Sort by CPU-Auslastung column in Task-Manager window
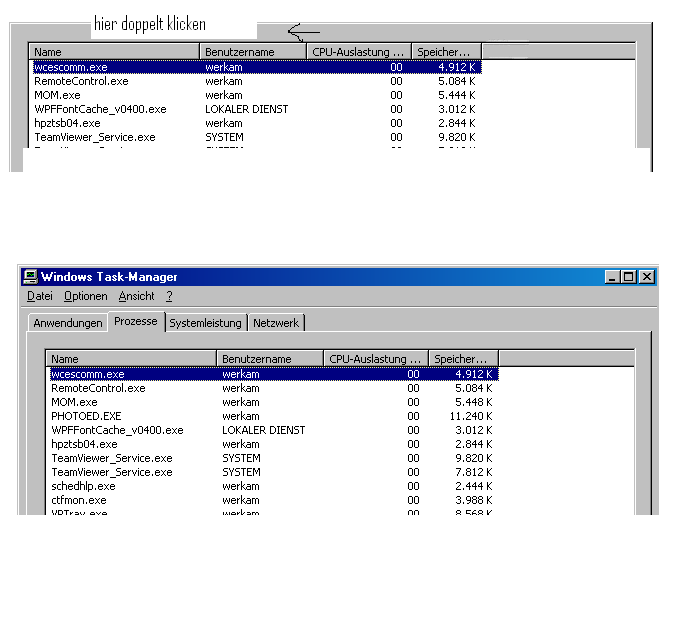The image size is (690, 630). click(x=376, y=359)
